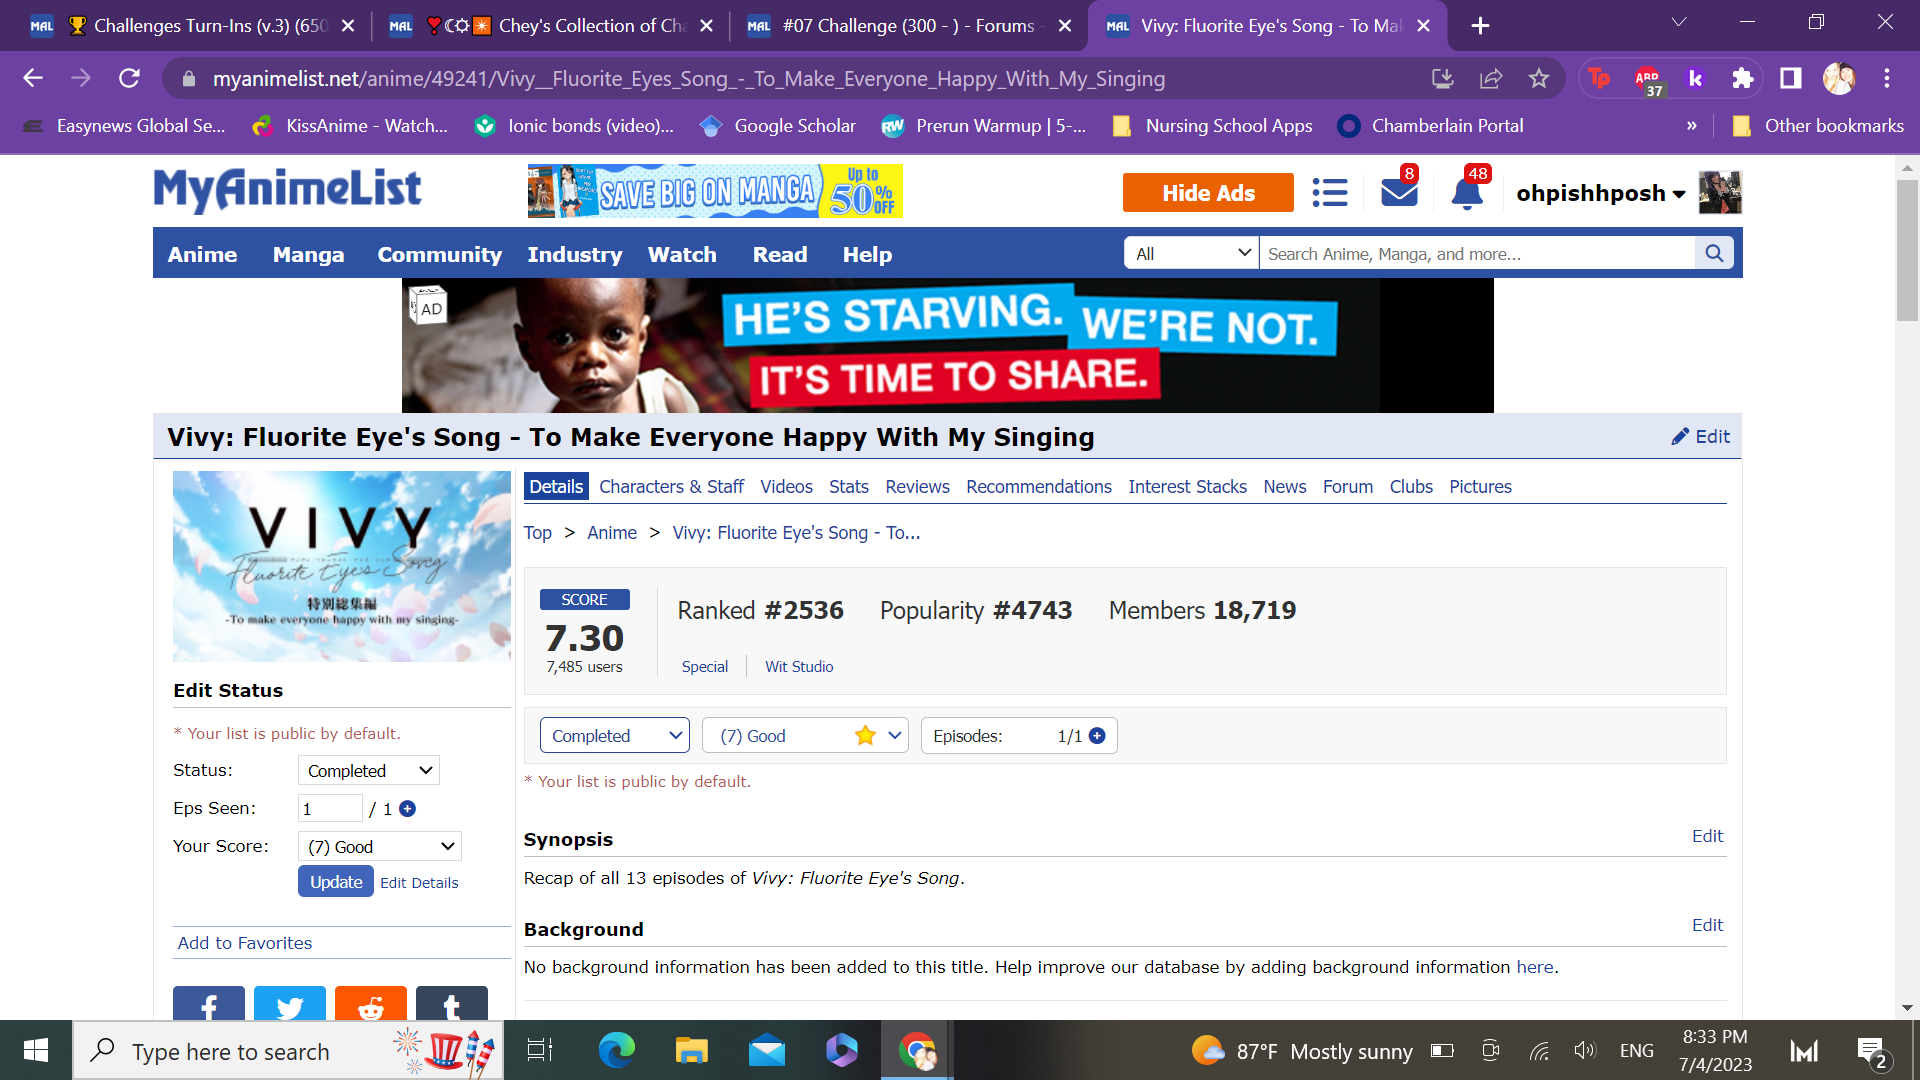Open messages envelope icon with 8 badge
The width and height of the screenshot is (1920, 1080).
[1399, 192]
